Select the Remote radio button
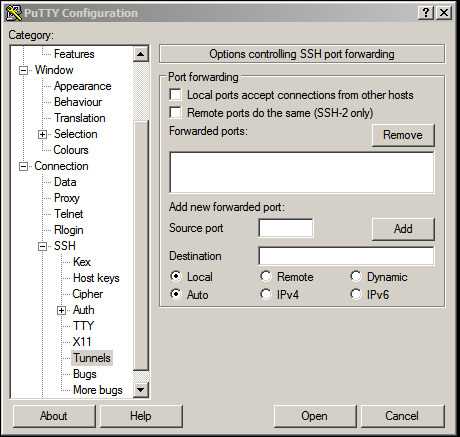This screenshot has width=460, height=437. 266,276
